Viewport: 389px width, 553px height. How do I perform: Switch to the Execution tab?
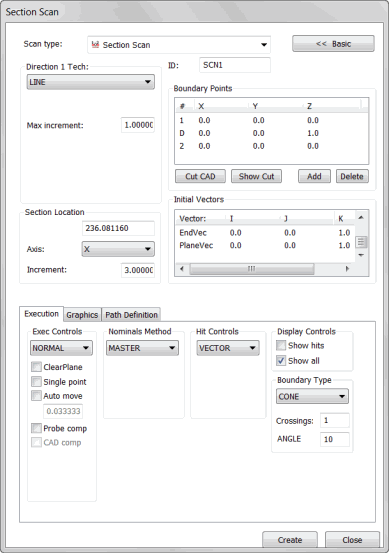click(x=42, y=314)
